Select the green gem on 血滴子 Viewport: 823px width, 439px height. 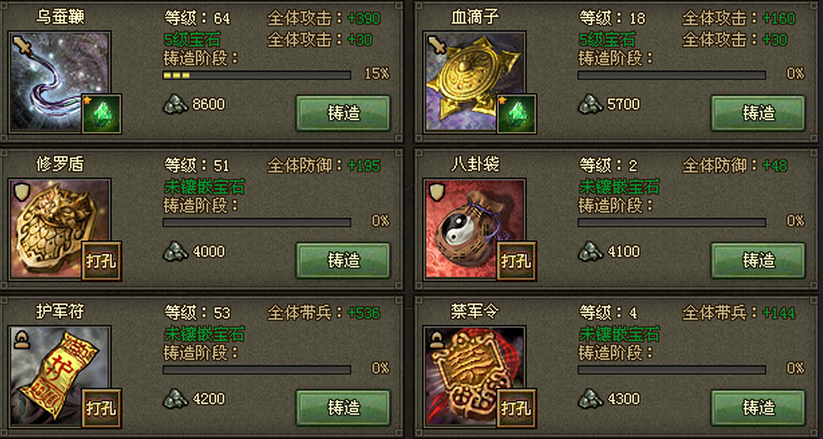(x=516, y=114)
